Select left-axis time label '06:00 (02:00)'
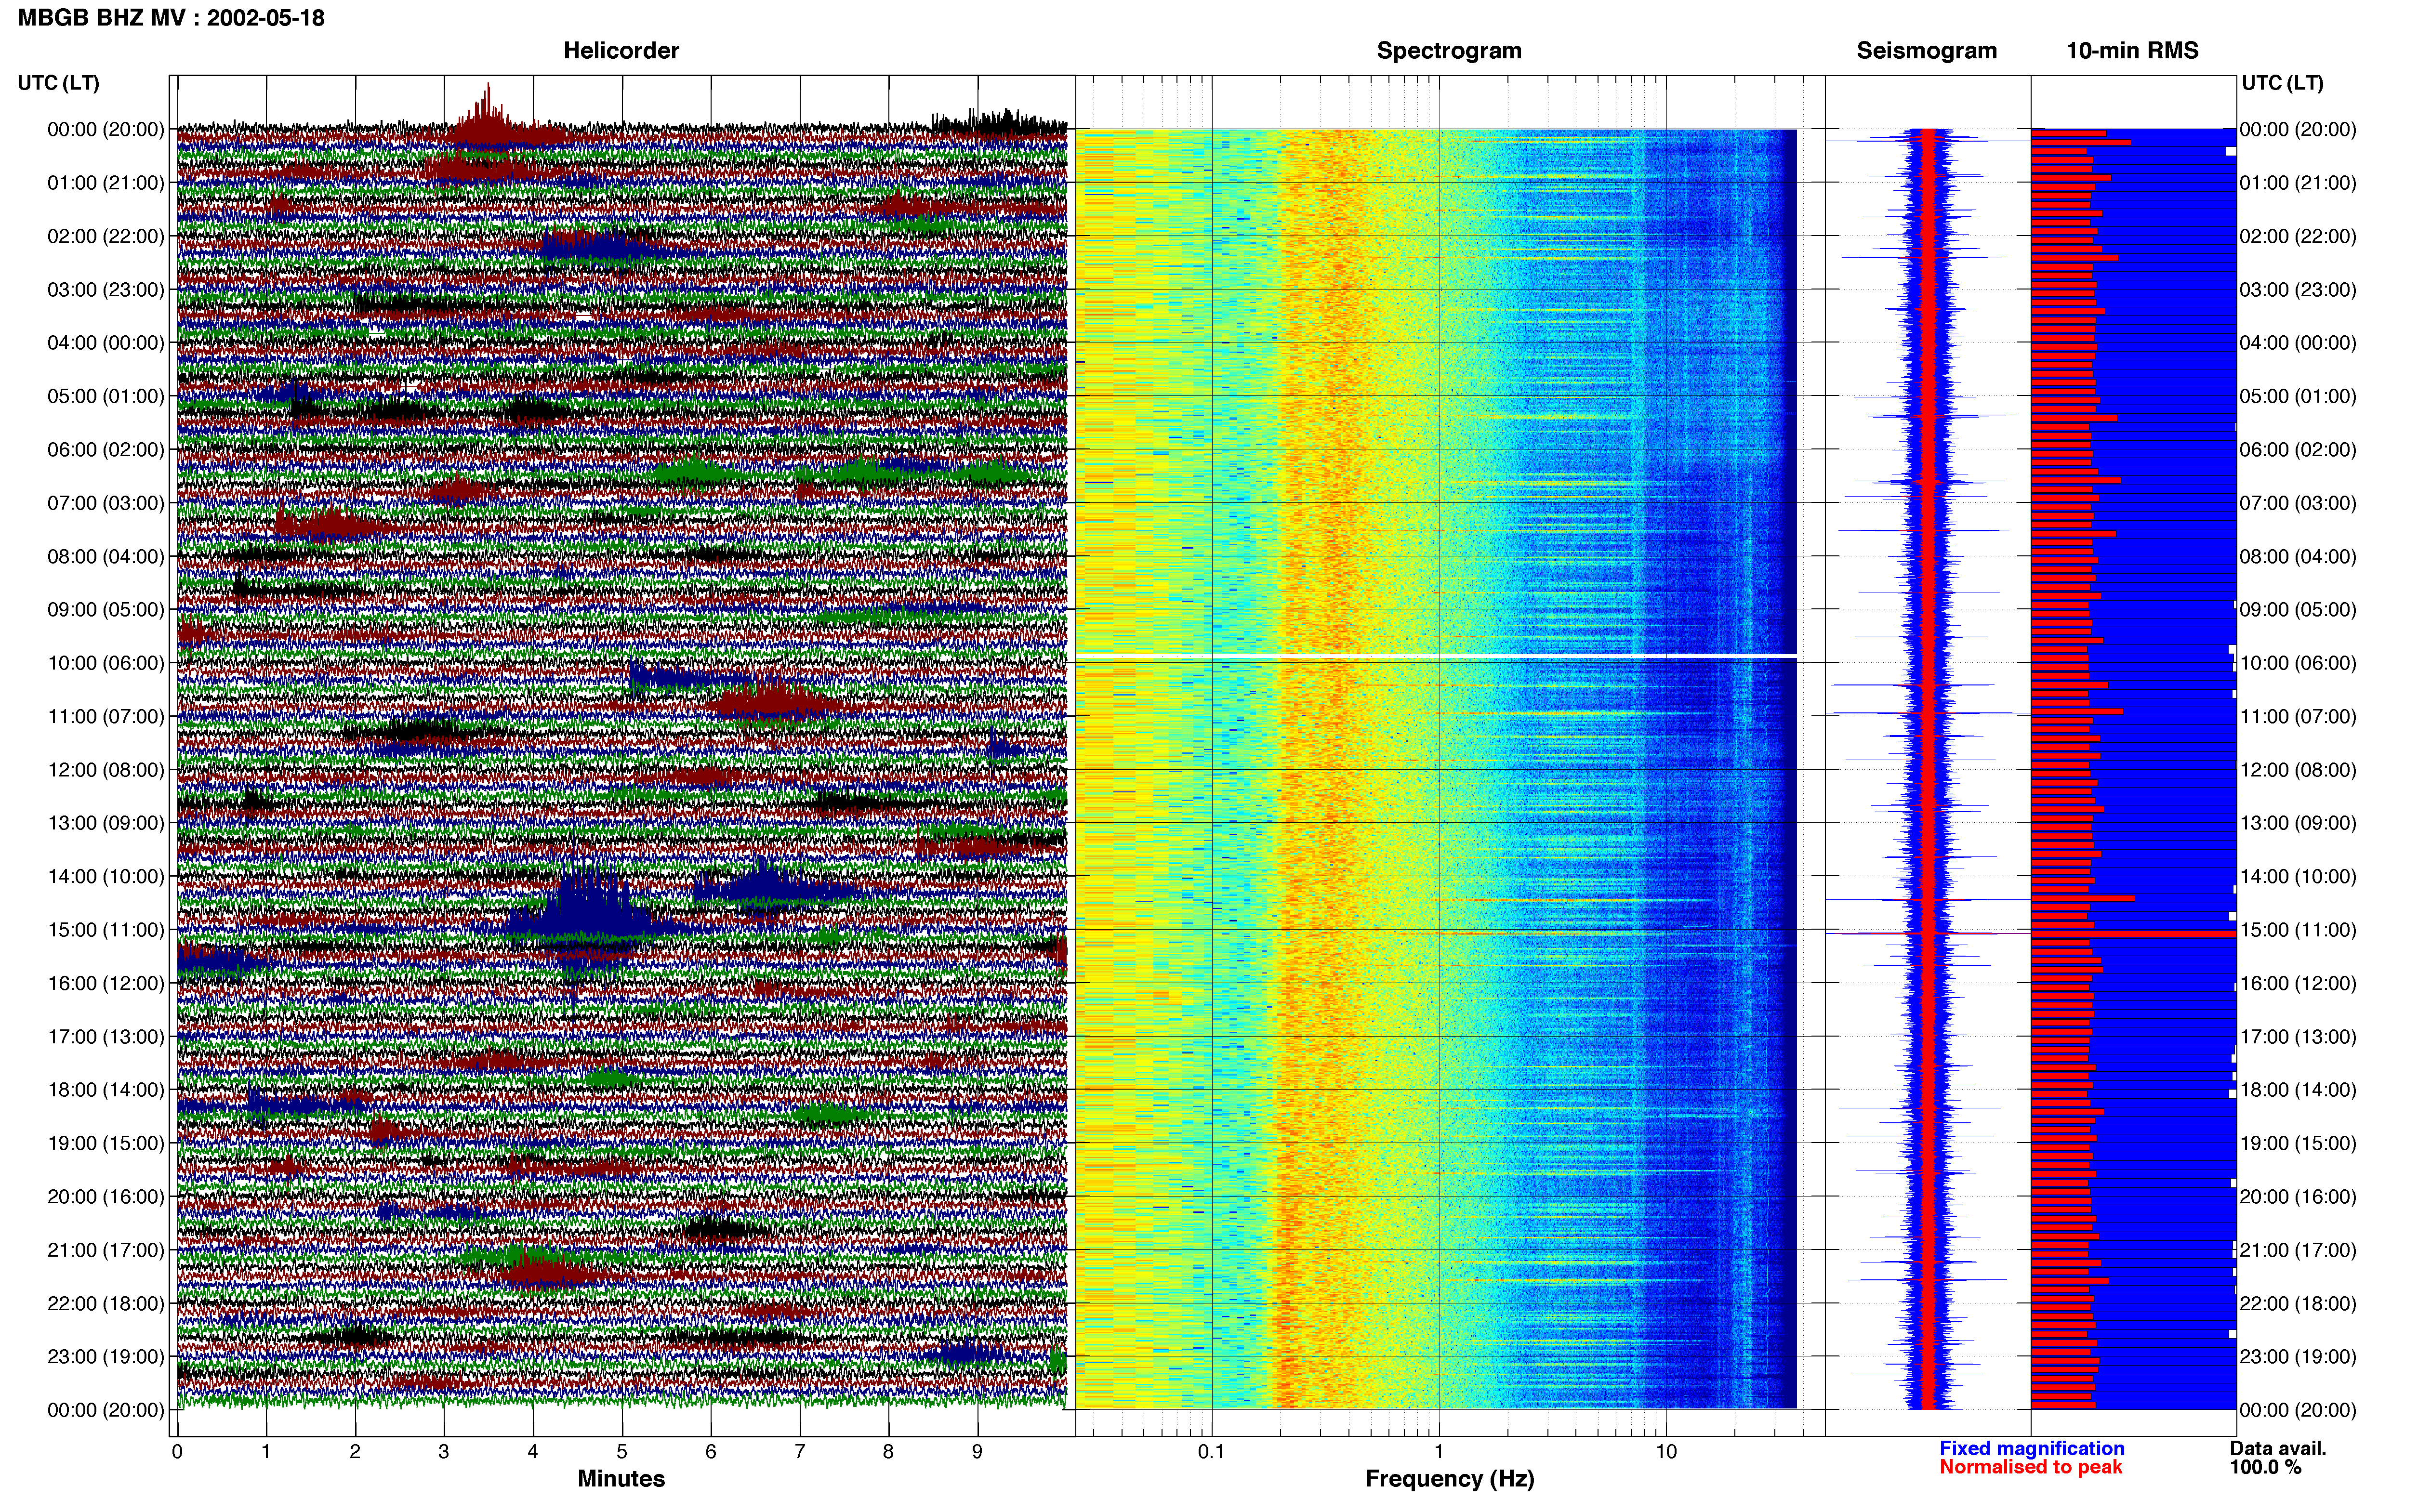Image resolution: width=2418 pixels, height=1512 pixels. pyautogui.click(x=106, y=450)
